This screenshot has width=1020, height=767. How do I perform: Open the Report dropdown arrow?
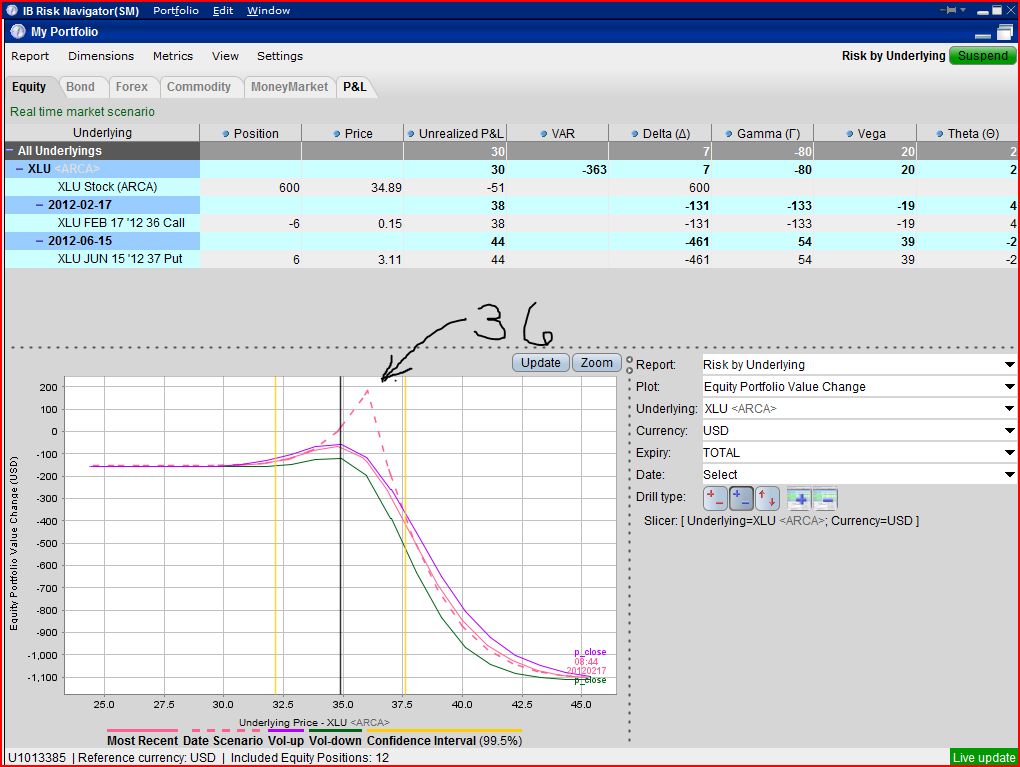click(1009, 365)
